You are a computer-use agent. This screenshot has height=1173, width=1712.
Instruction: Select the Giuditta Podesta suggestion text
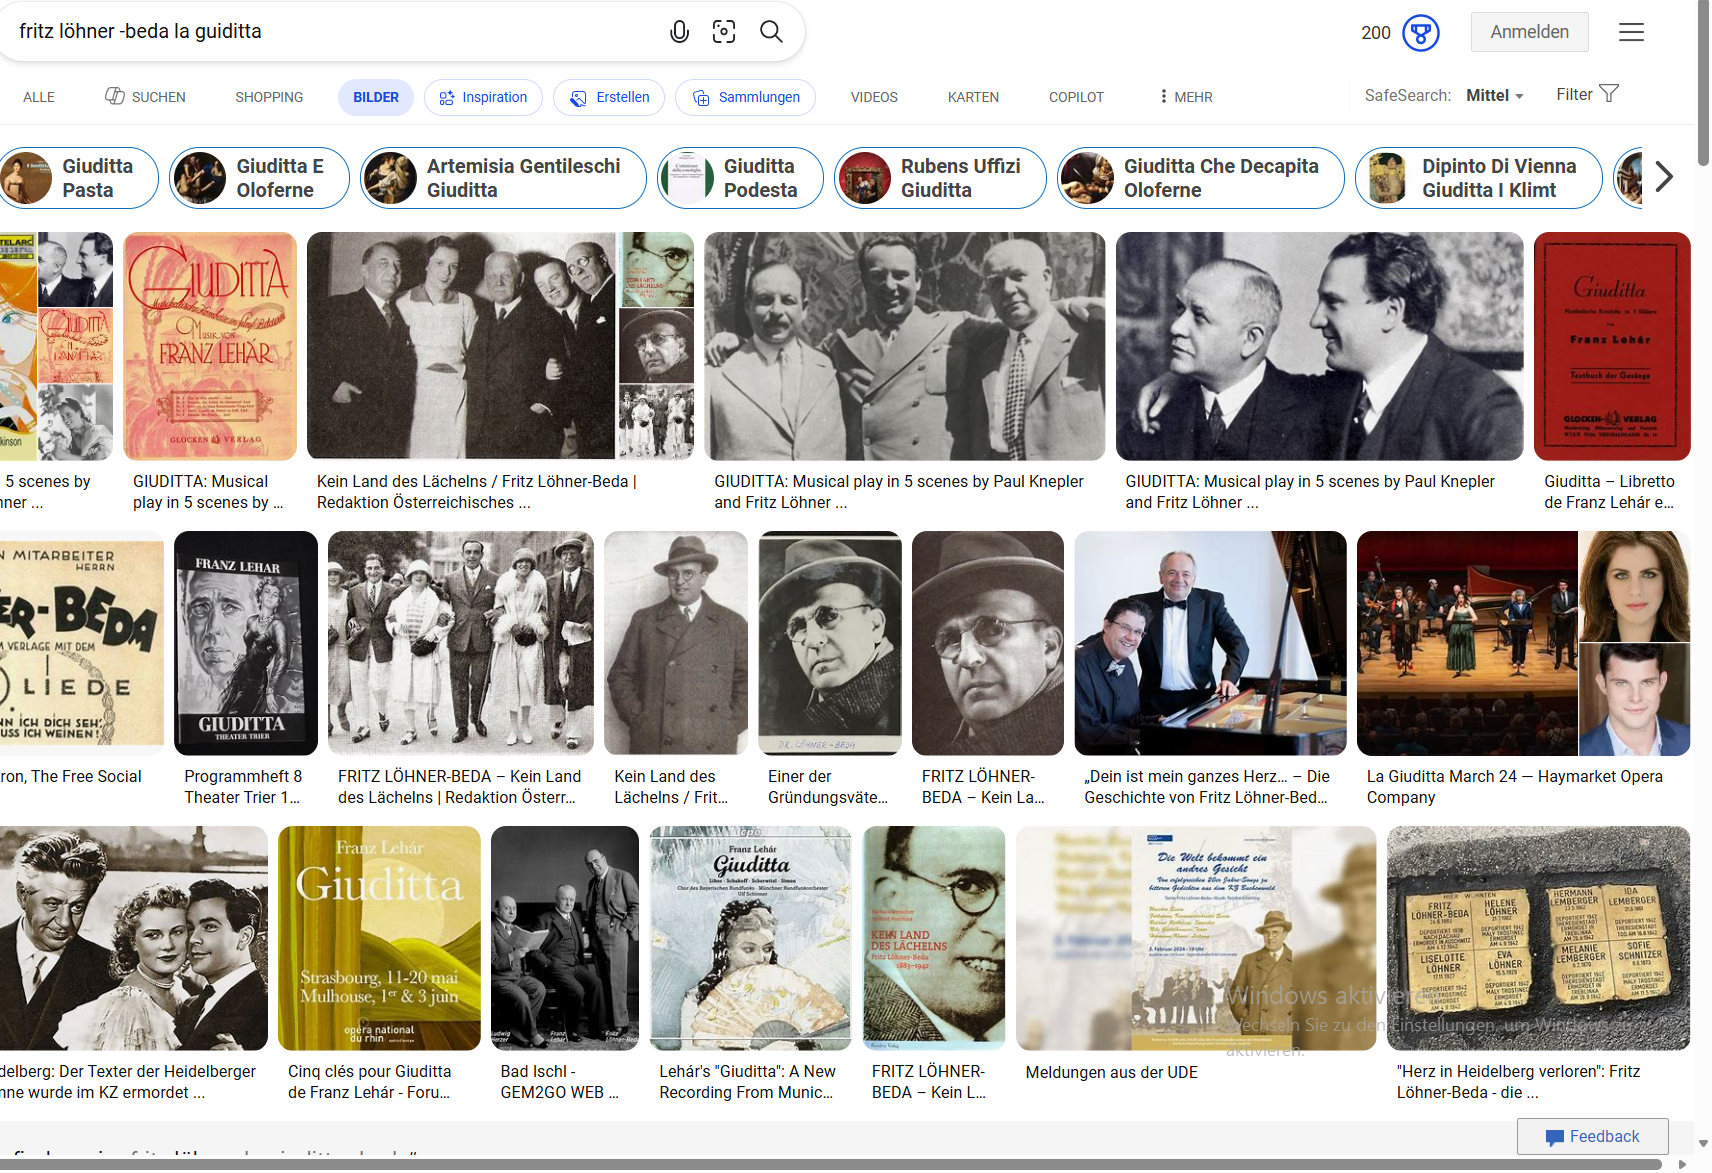[x=760, y=178]
